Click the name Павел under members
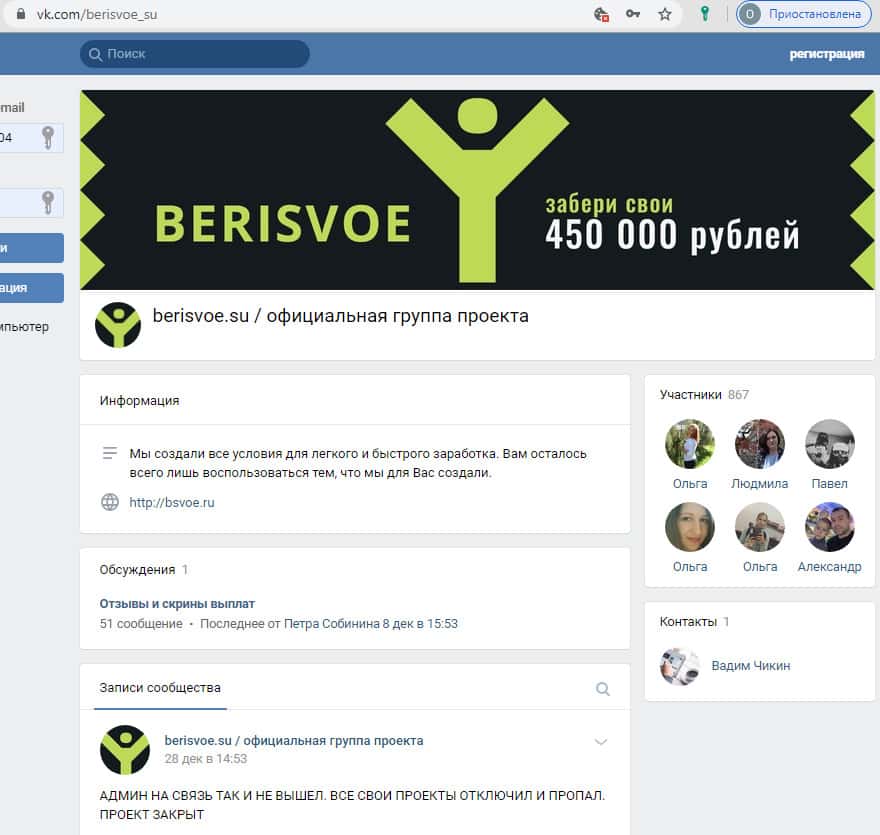The height and width of the screenshot is (835, 880). tap(829, 483)
